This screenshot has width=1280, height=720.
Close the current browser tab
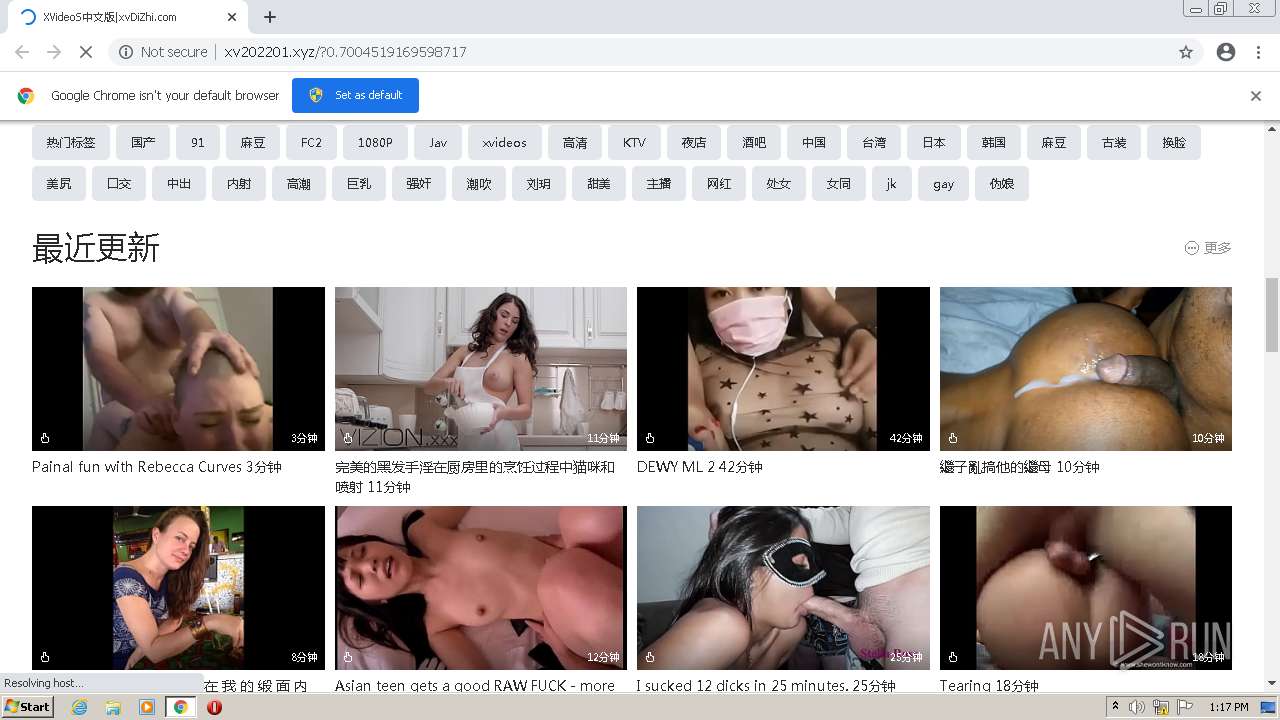tap(232, 17)
